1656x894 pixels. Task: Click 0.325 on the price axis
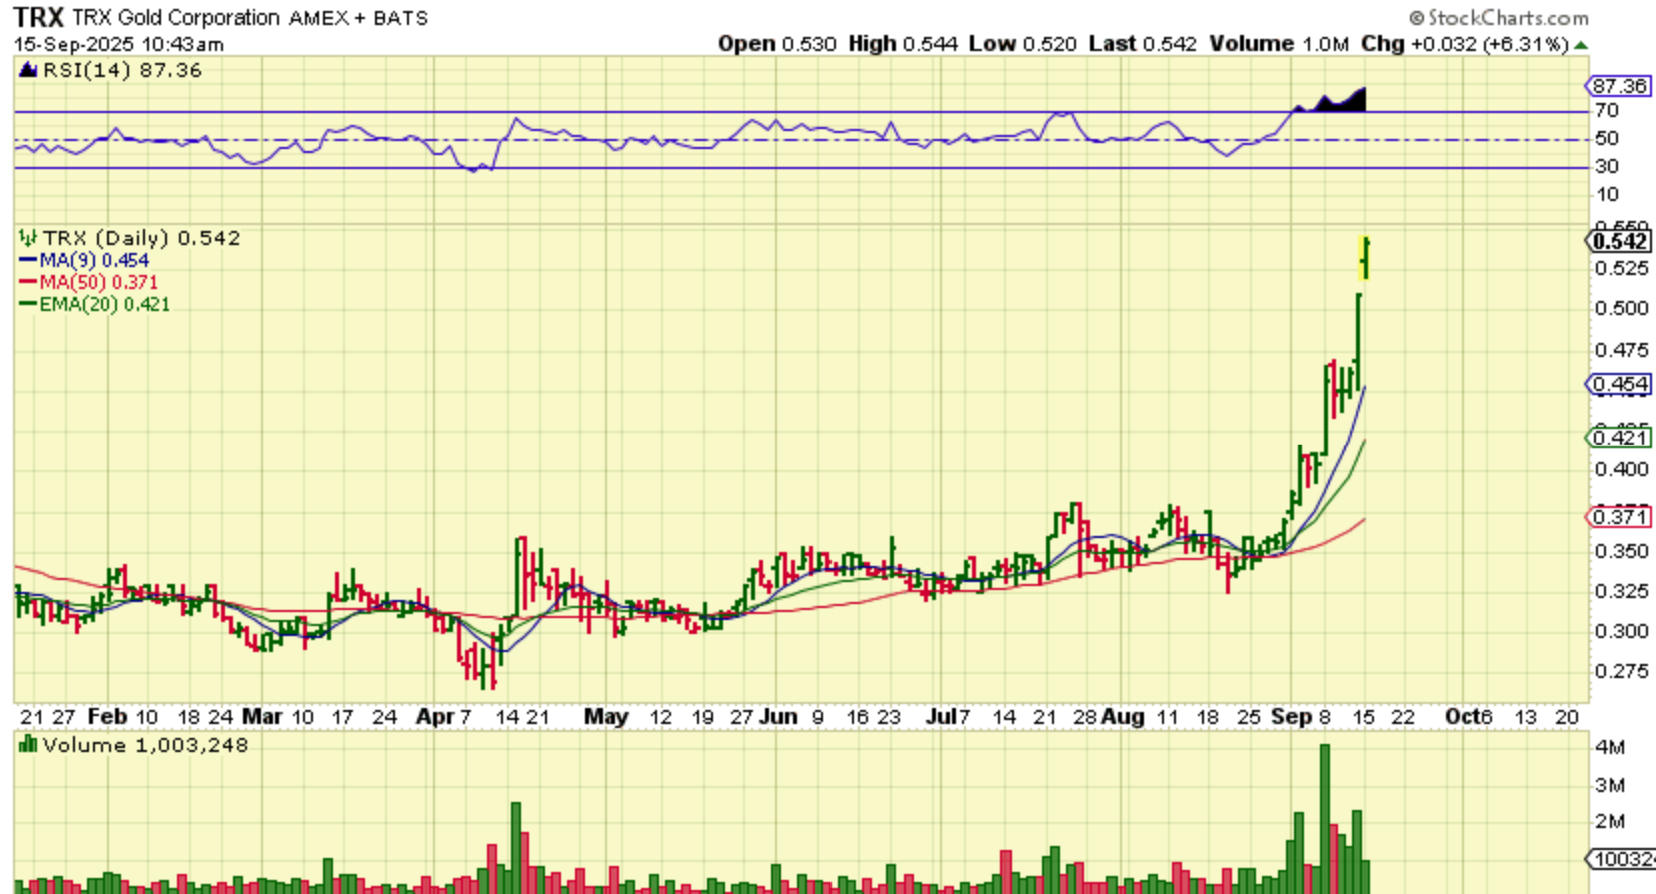click(x=1621, y=591)
